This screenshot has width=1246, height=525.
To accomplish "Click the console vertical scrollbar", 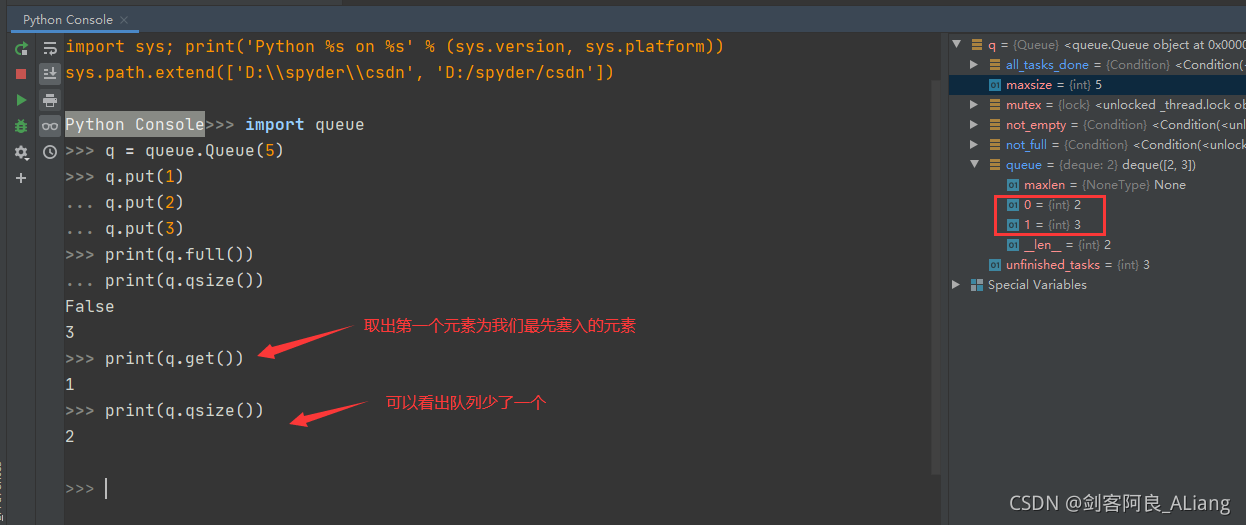I will click(936, 250).
